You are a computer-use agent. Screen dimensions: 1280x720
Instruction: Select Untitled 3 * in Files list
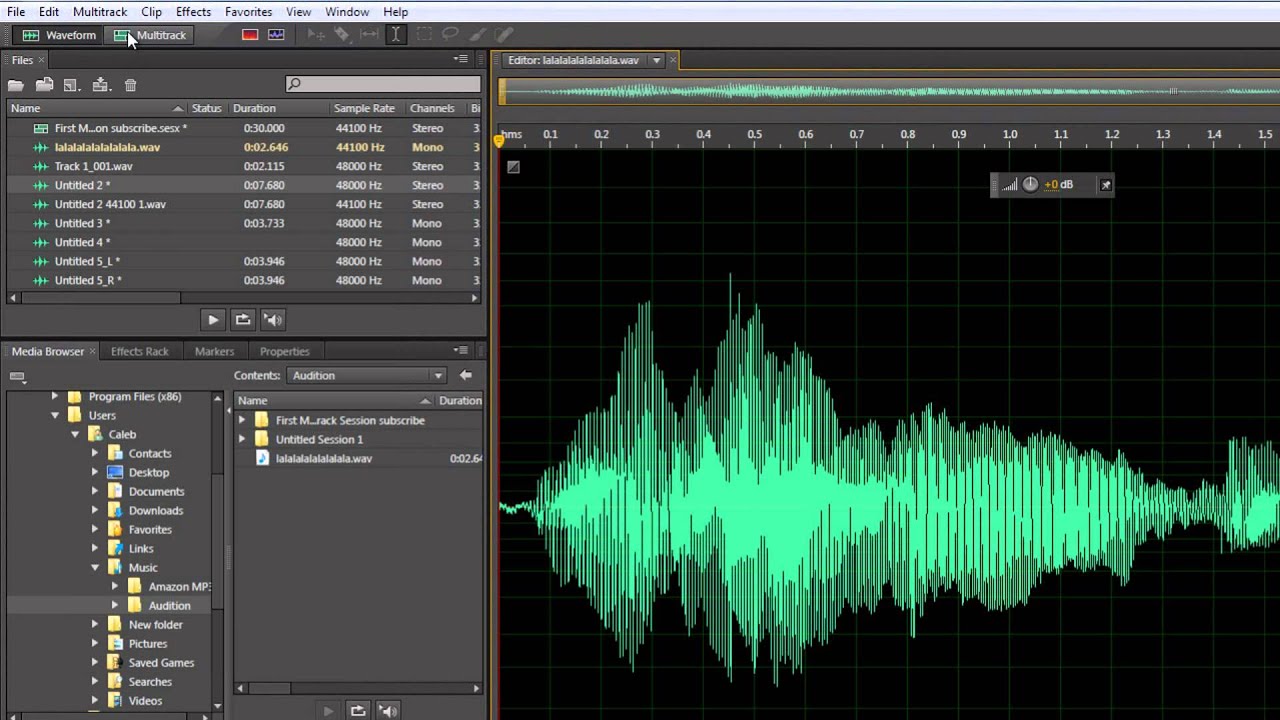click(x=82, y=223)
